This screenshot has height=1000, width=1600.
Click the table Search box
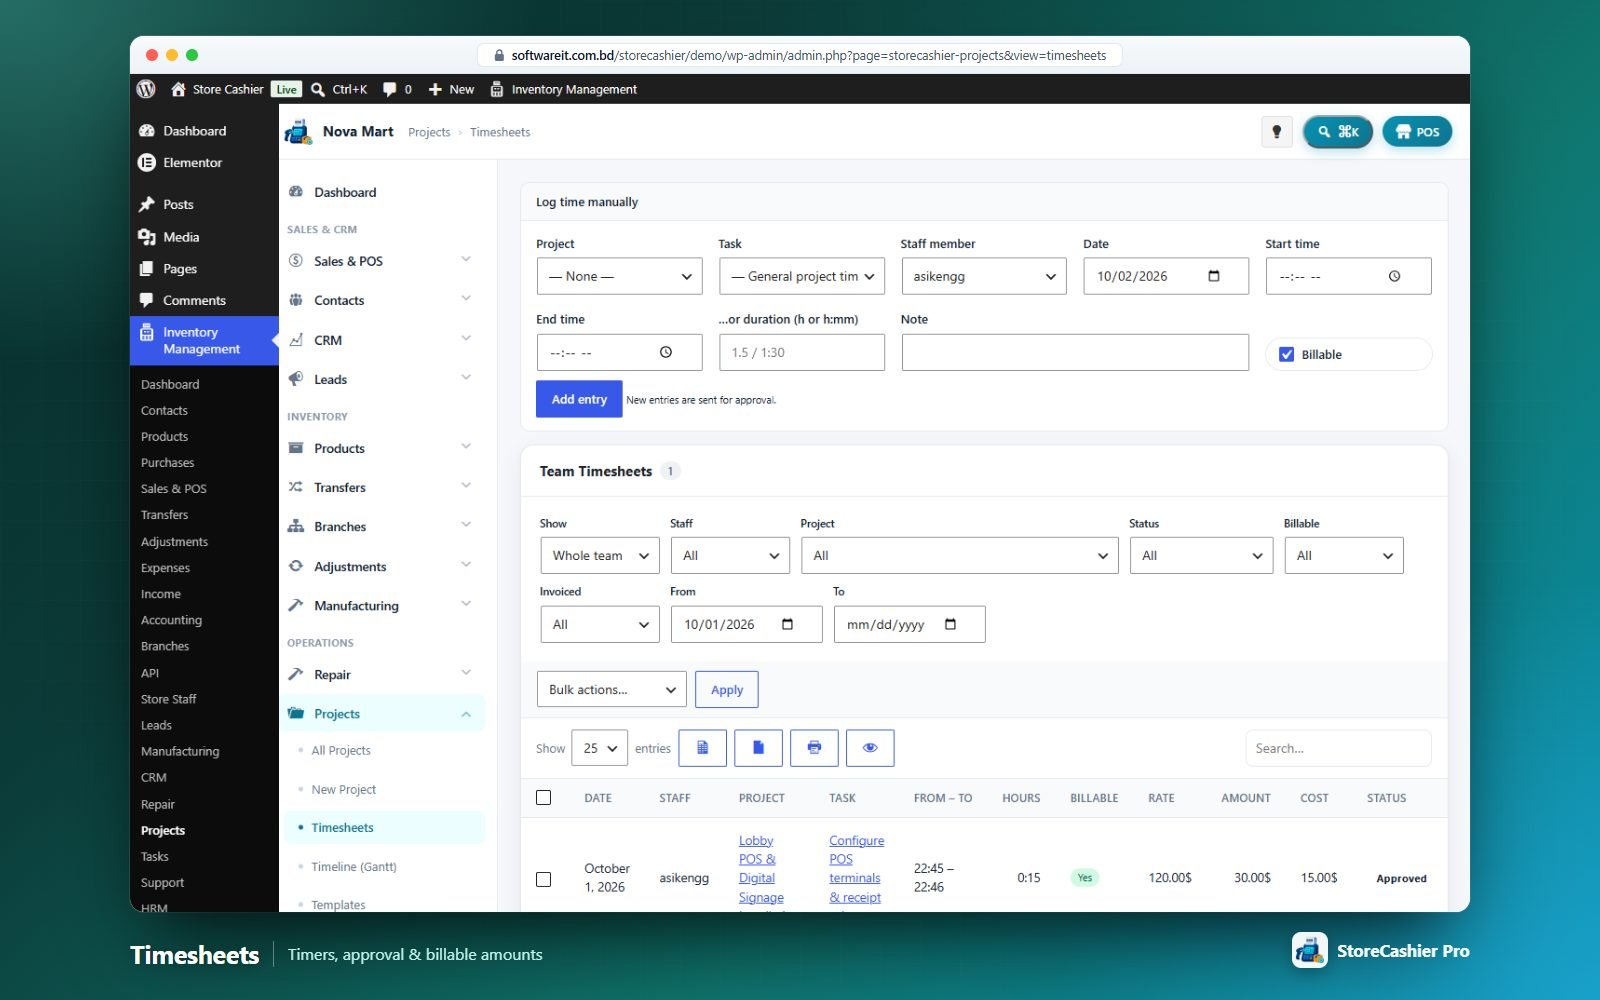point(1338,748)
